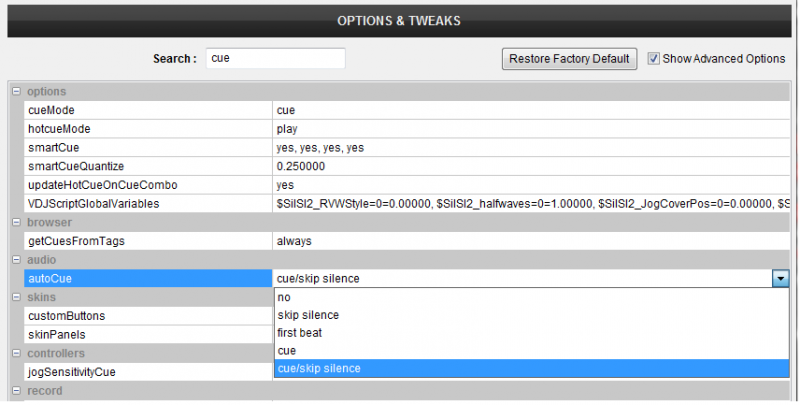
Task: Click the Search text field
Action: 275,59
